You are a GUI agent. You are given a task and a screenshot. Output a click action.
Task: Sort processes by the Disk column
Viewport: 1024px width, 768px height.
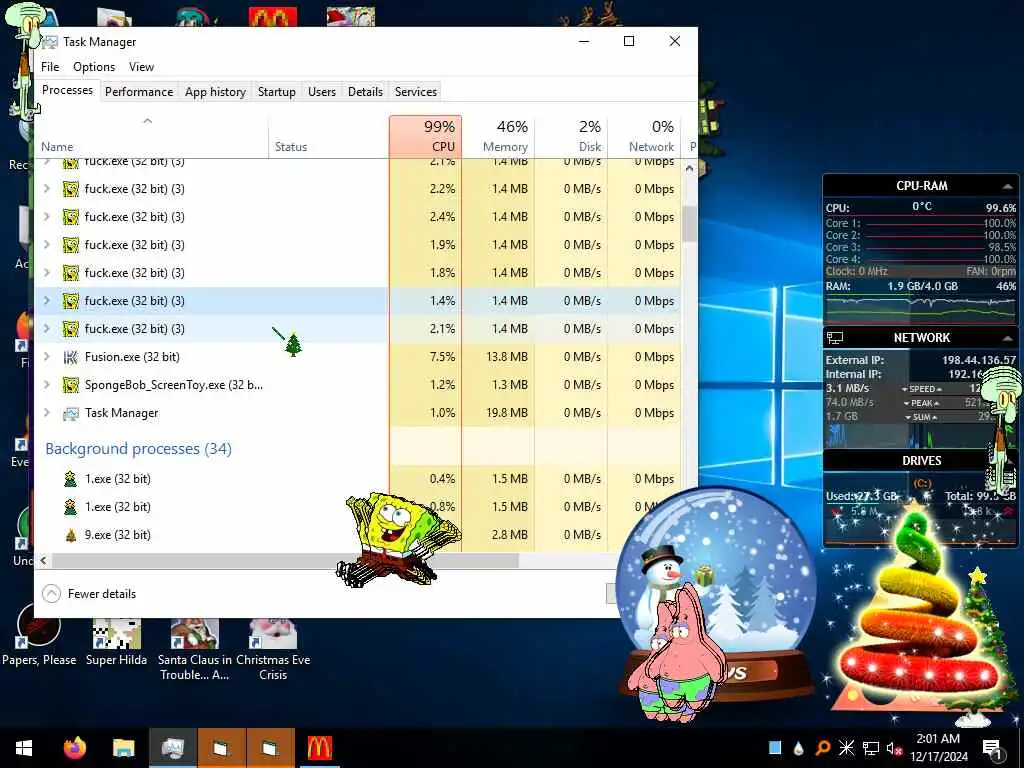[x=571, y=136]
